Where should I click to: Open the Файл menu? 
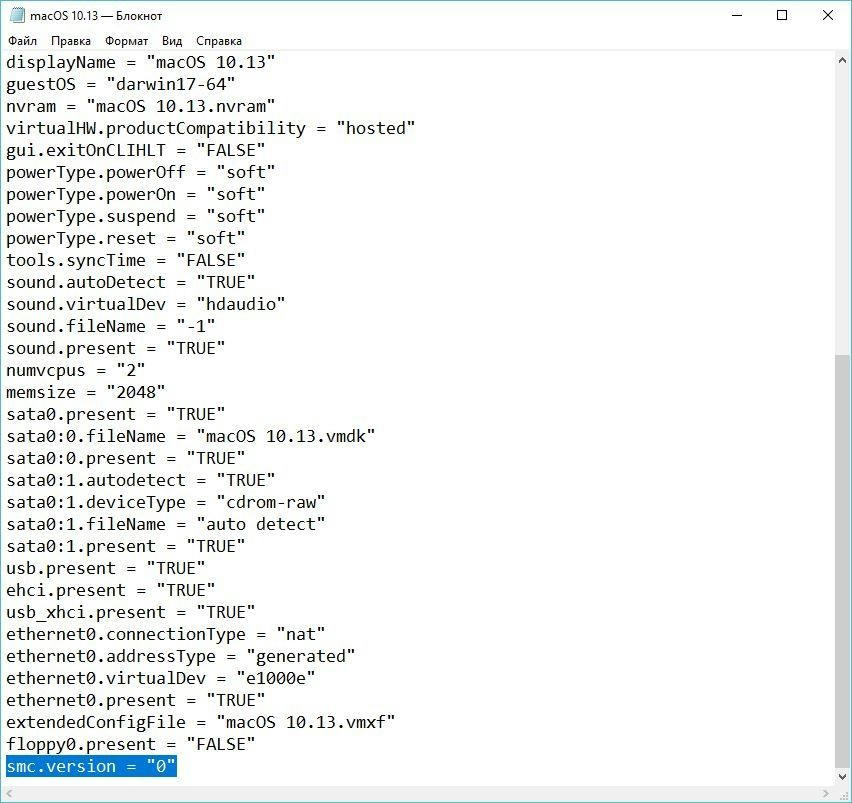[x=23, y=41]
